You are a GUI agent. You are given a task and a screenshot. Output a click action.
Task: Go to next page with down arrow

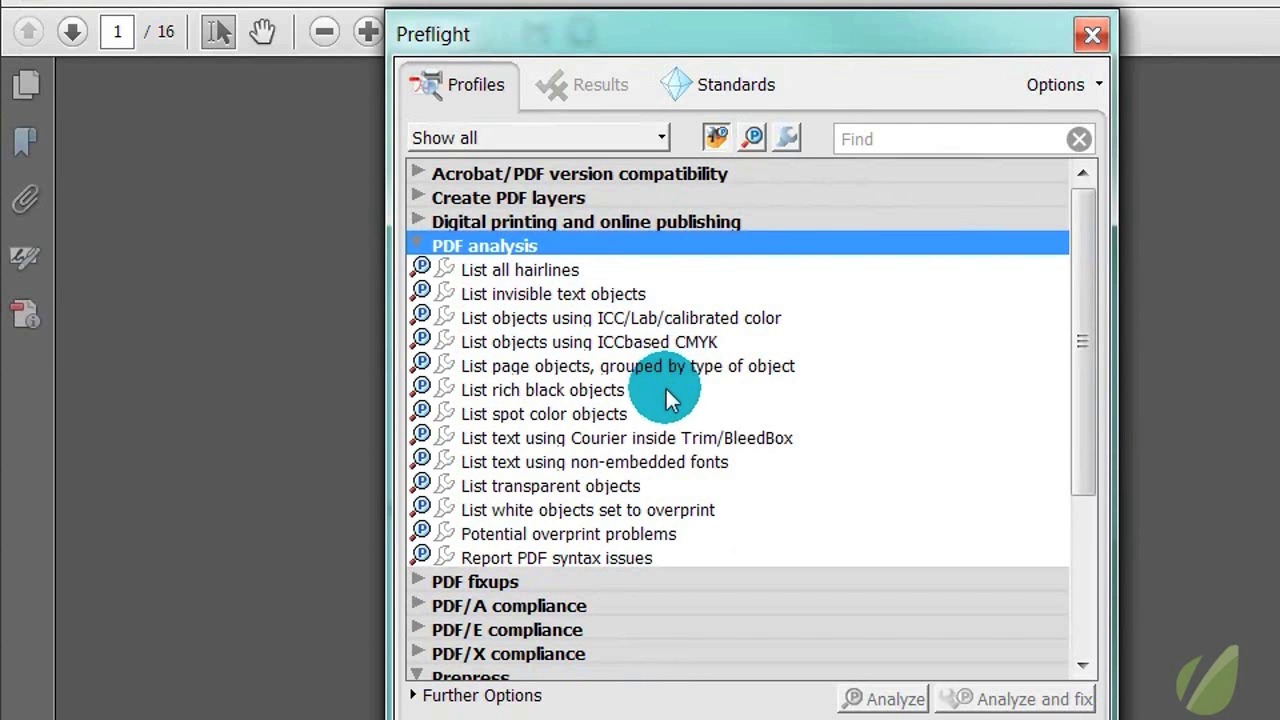coord(72,32)
